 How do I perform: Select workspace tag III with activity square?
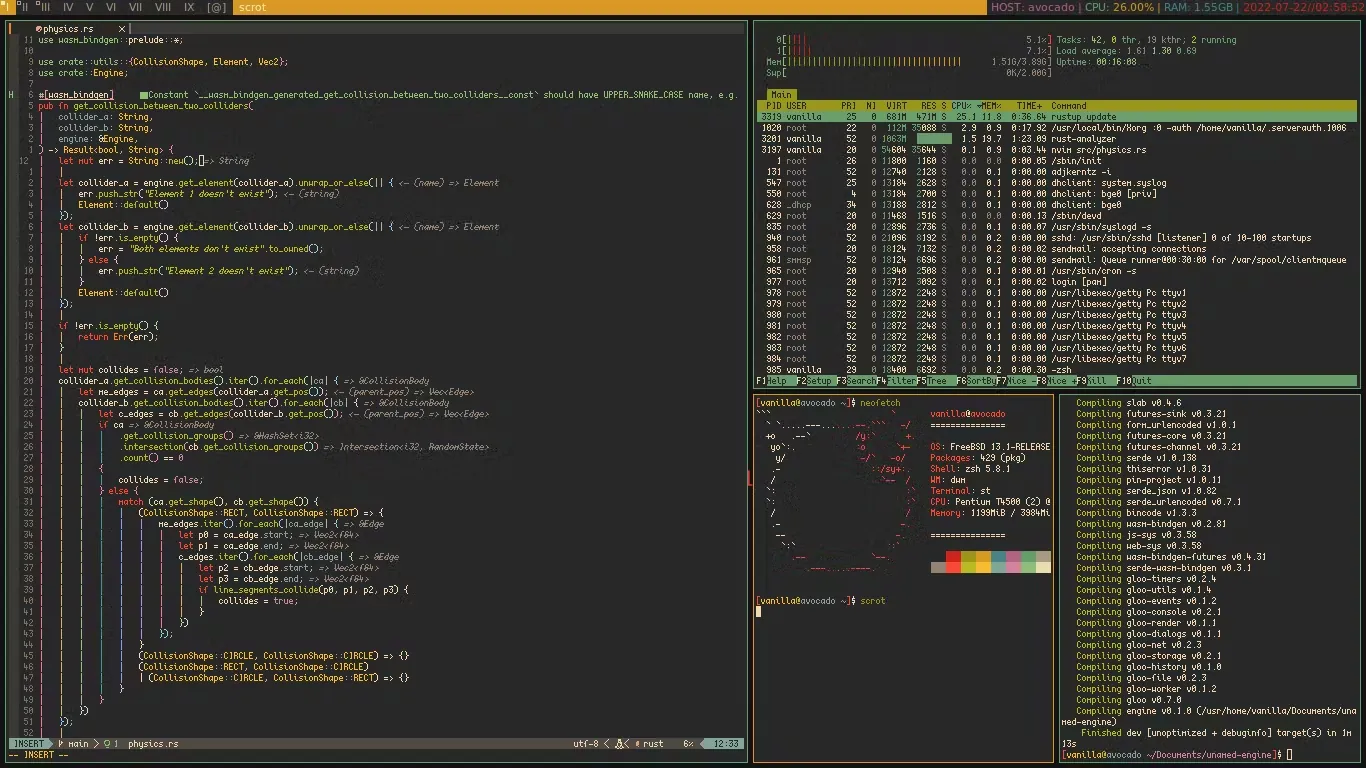point(42,7)
